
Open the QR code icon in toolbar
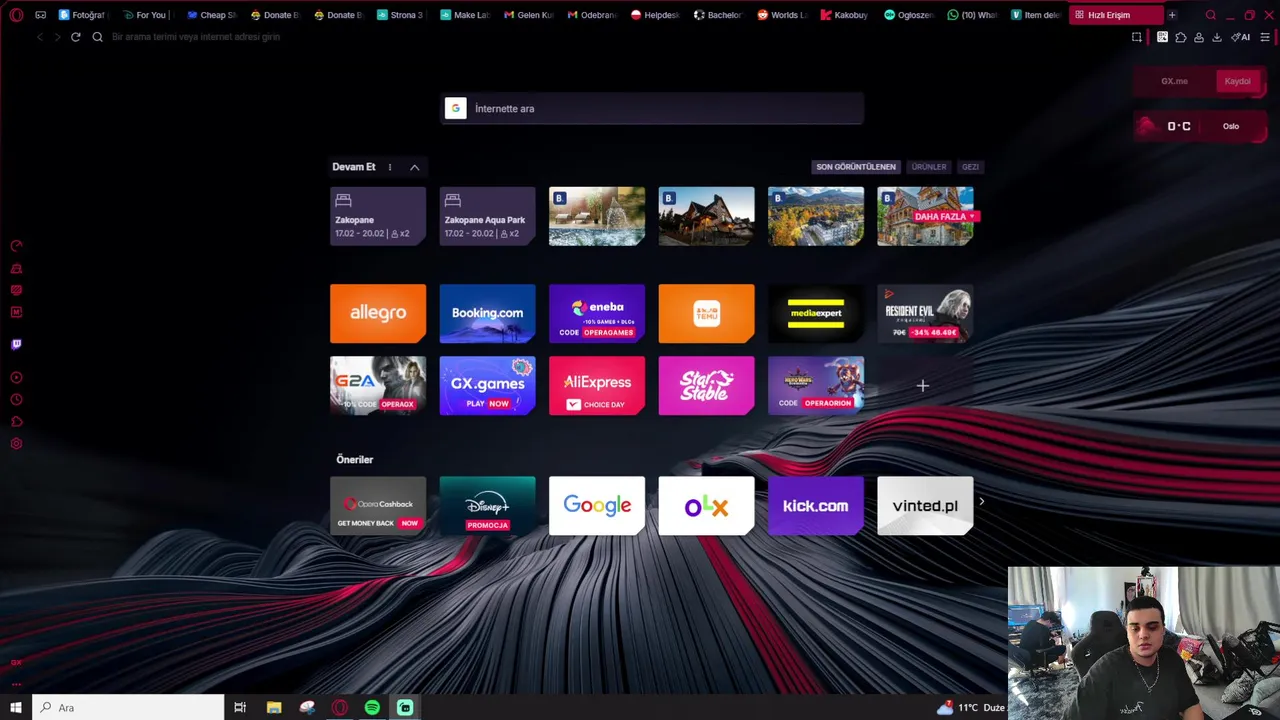pos(1162,37)
